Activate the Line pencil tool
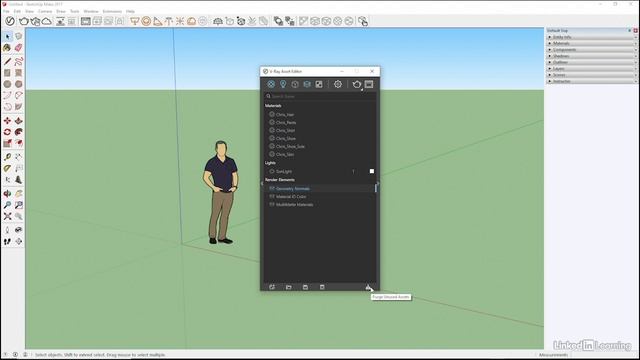The width and height of the screenshot is (640, 360). (x=7, y=62)
